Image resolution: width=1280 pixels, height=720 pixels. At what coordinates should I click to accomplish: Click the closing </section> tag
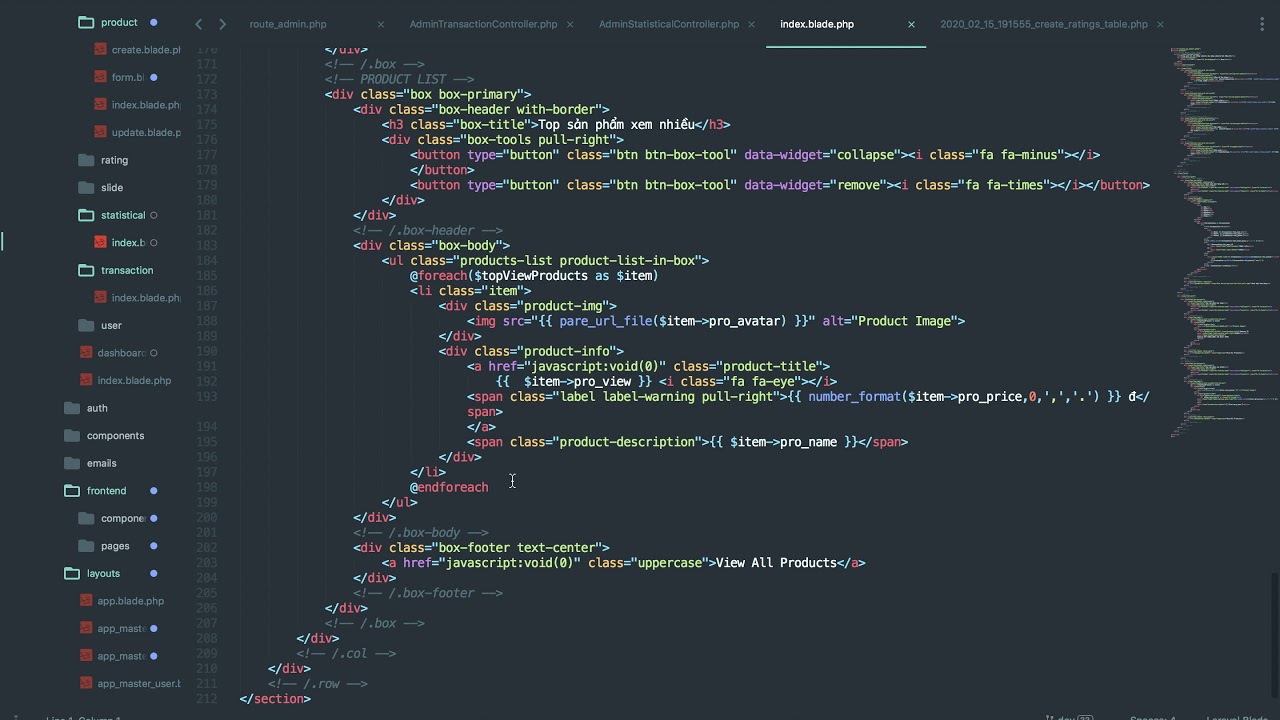coord(275,699)
